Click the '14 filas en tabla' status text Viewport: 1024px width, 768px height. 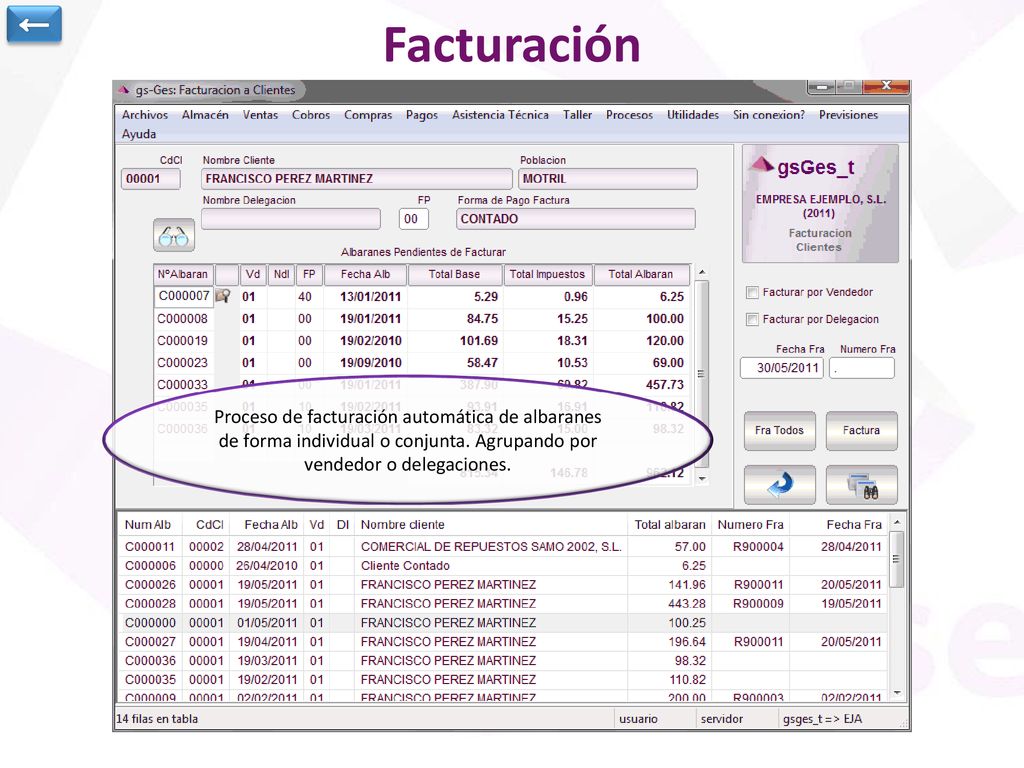click(157, 718)
